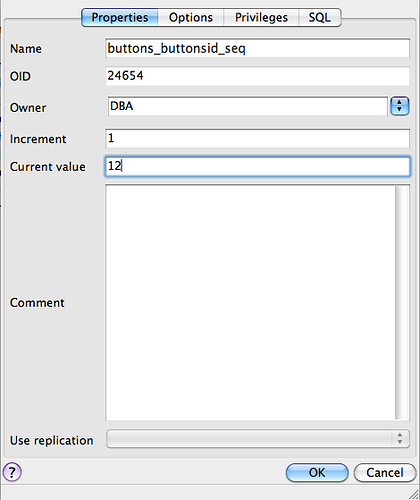Click the OID field showing 24654

(257, 76)
